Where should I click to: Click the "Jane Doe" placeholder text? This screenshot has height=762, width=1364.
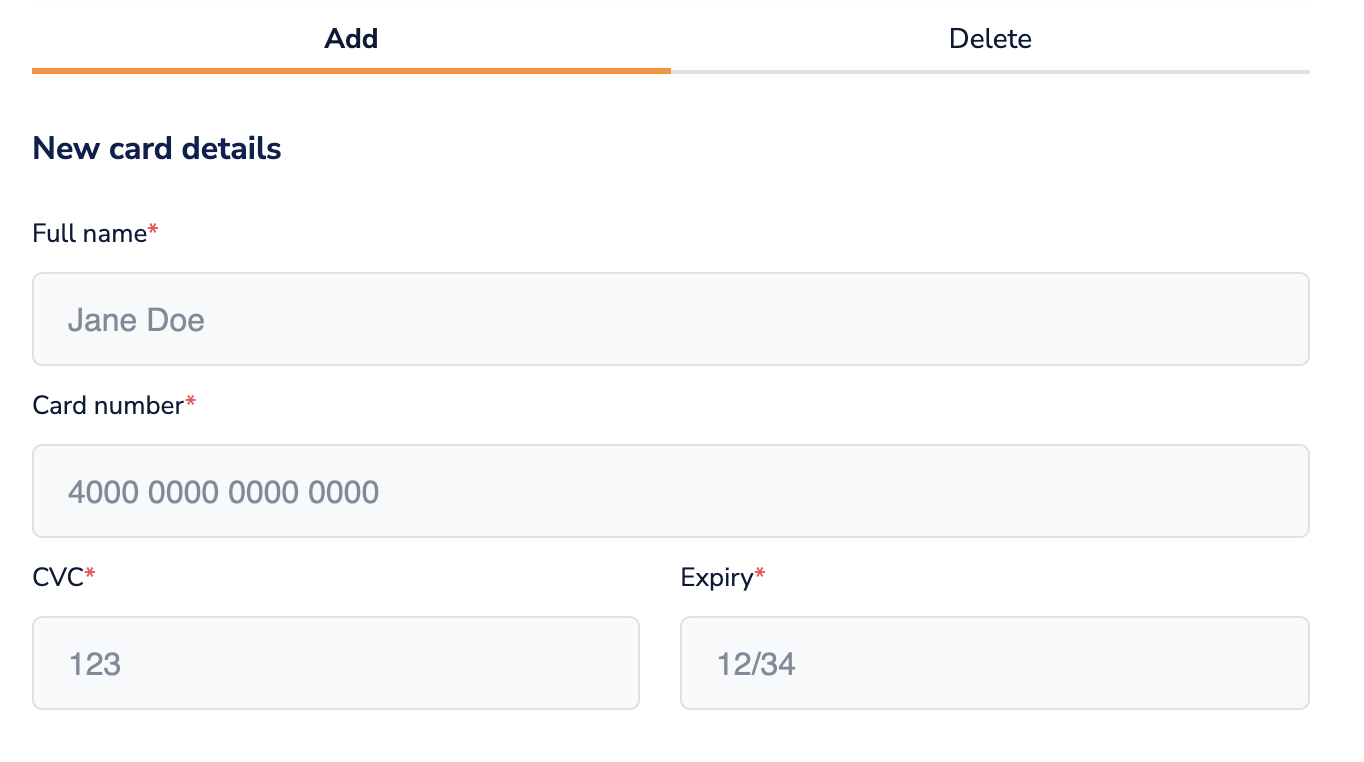[136, 320]
